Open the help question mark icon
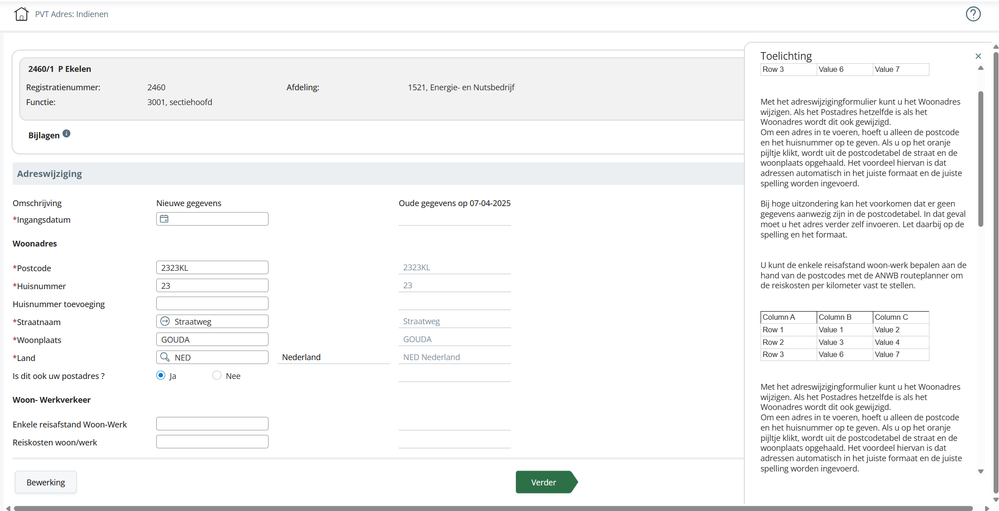This screenshot has height=511, width=999. pyautogui.click(x=973, y=14)
